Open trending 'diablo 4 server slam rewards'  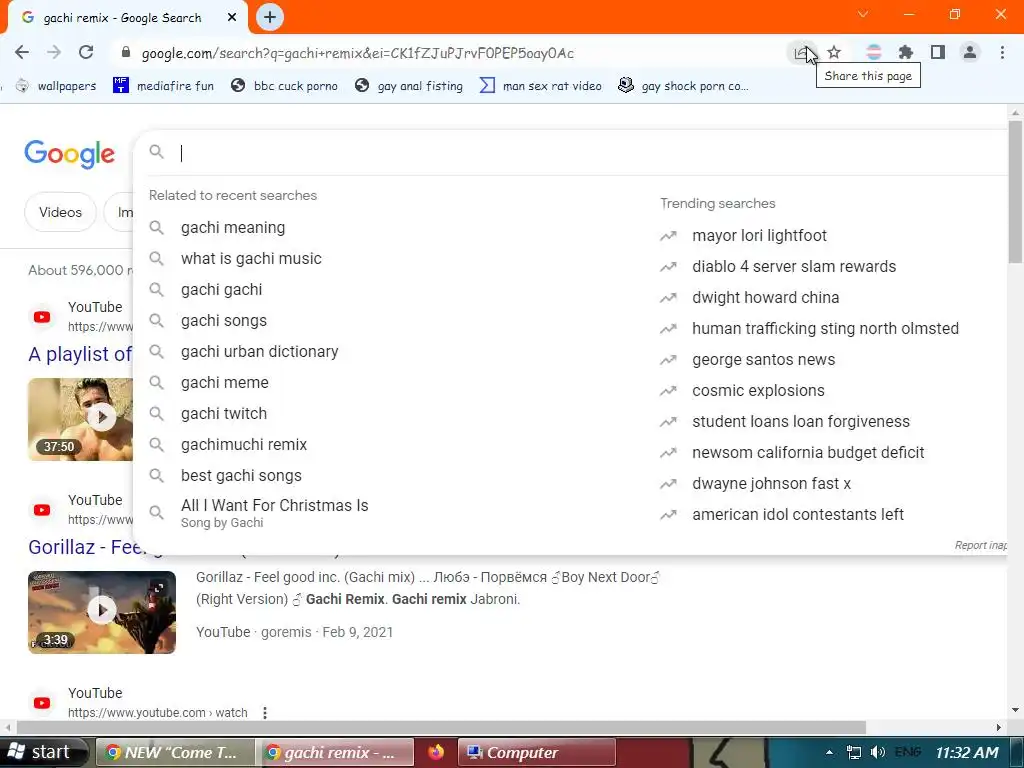793,266
